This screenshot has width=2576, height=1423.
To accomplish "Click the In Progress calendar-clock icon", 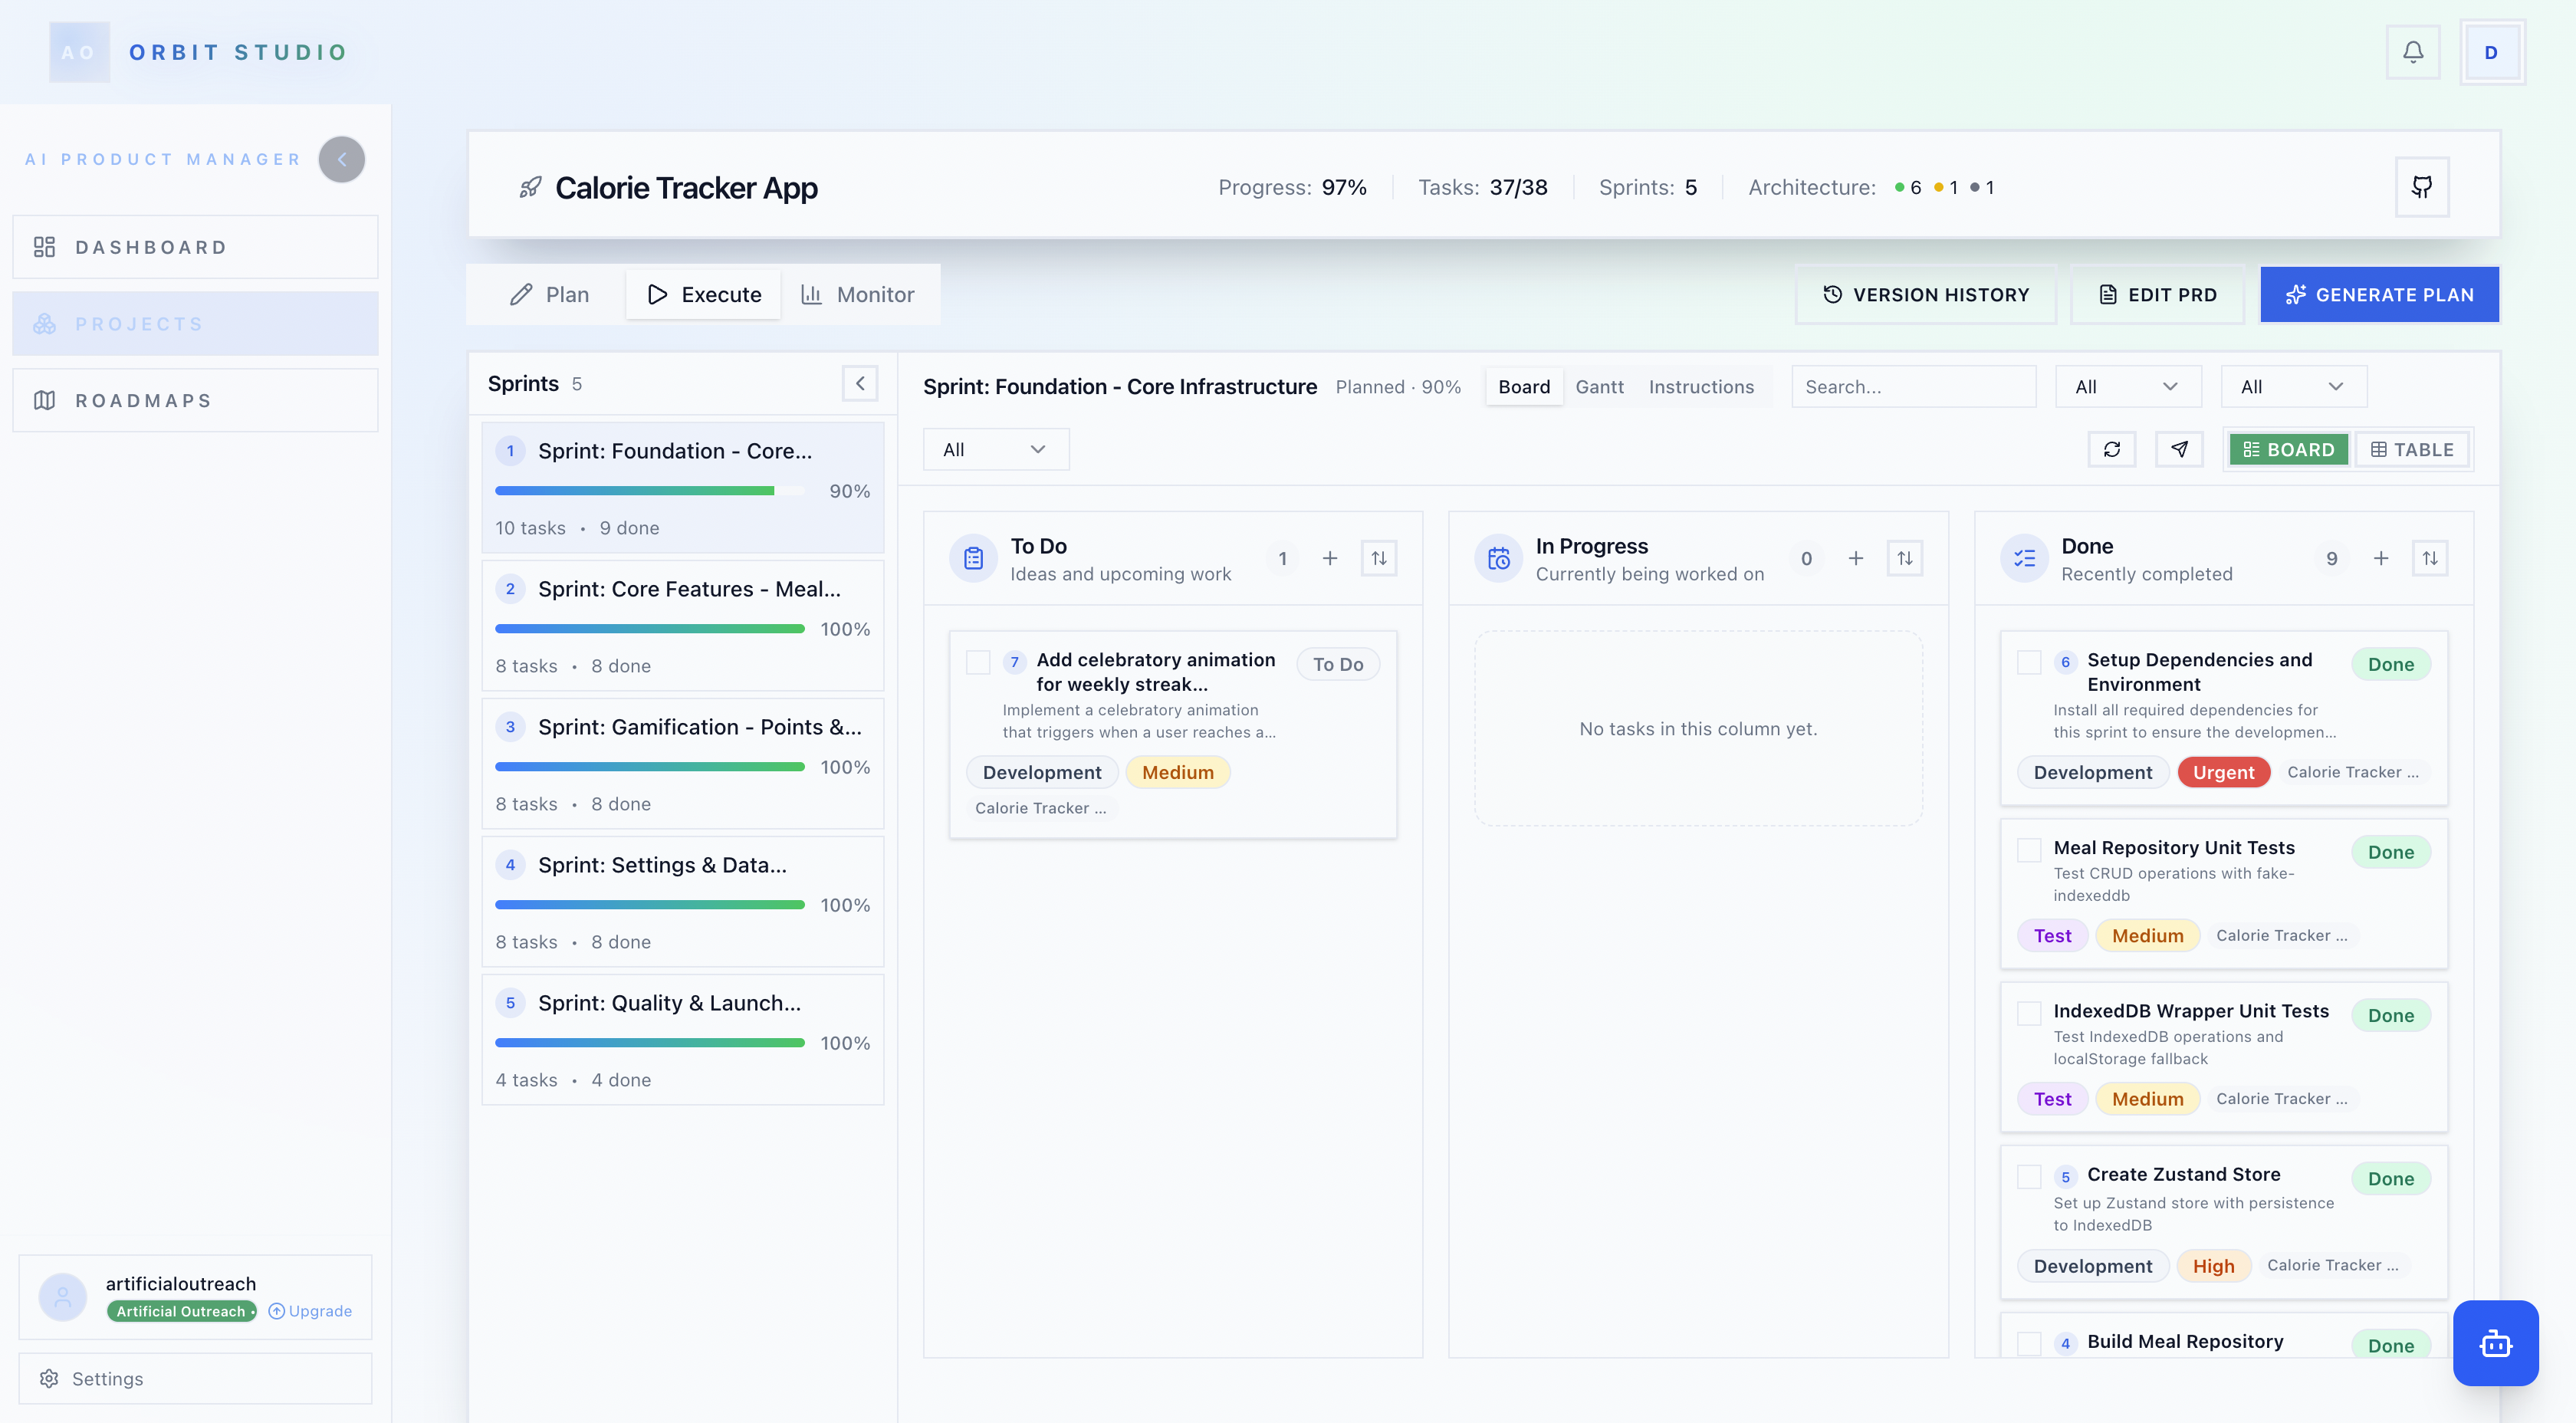I will coord(1498,558).
